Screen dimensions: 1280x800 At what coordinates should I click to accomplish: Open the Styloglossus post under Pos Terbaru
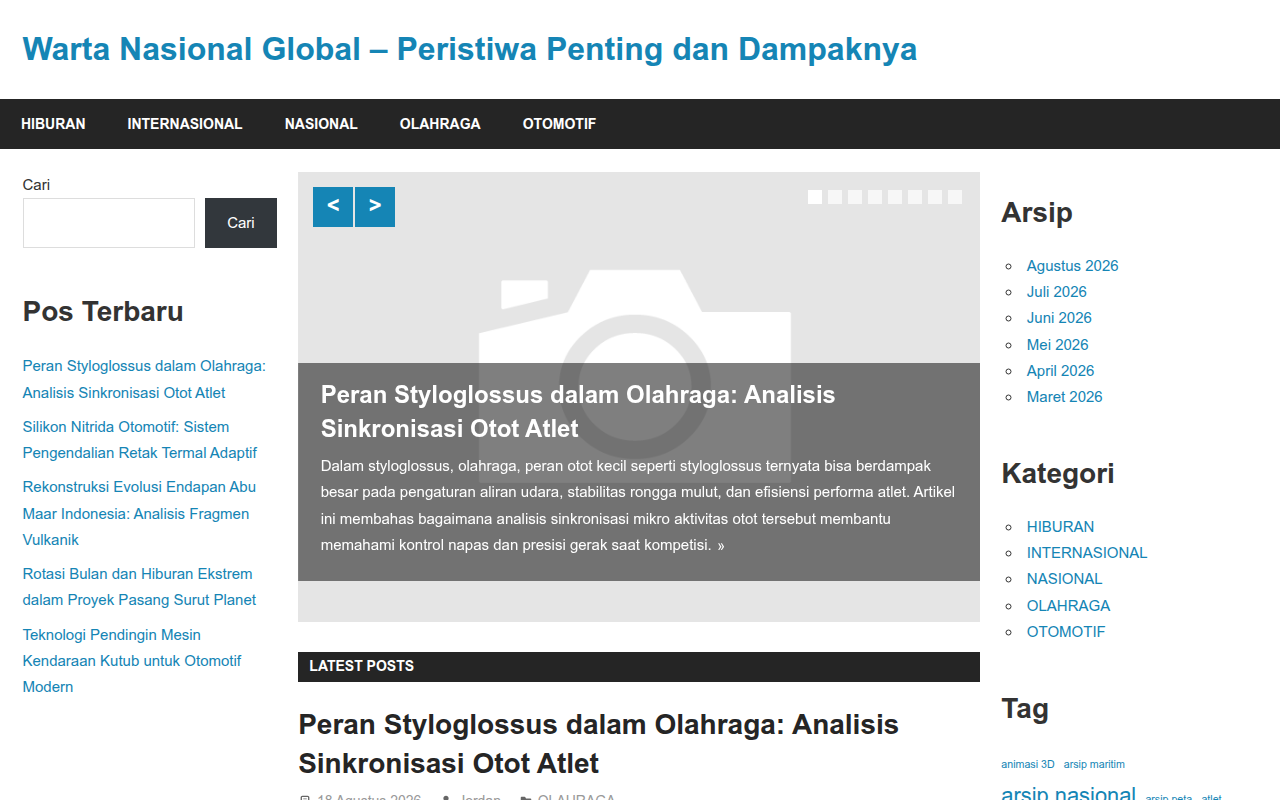pos(144,379)
